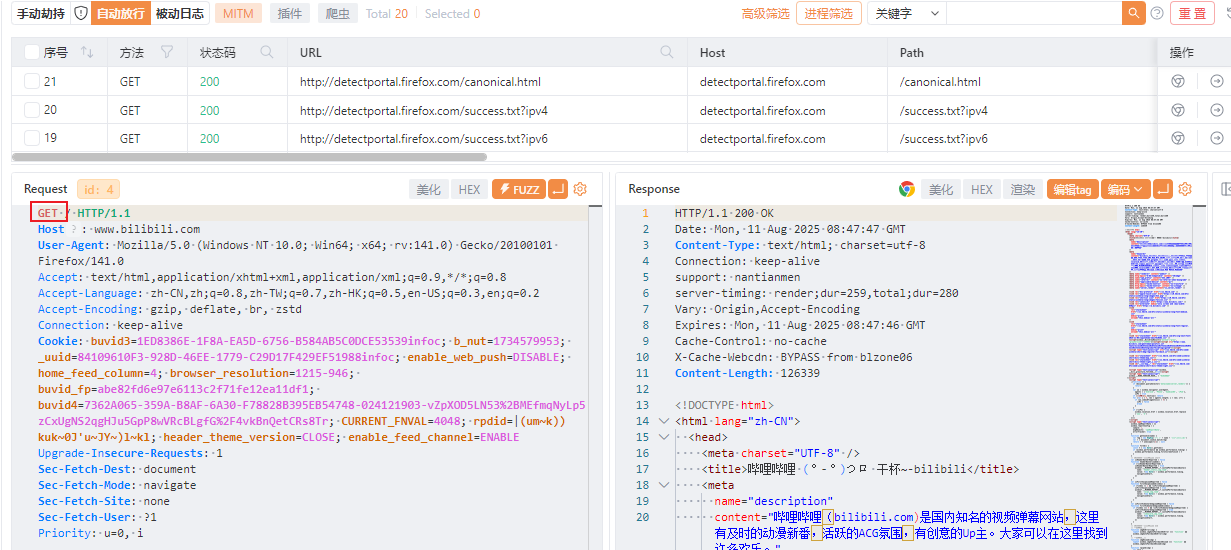Check the box for row 20
The image size is (1231, 550).
(x=32, y=110)
